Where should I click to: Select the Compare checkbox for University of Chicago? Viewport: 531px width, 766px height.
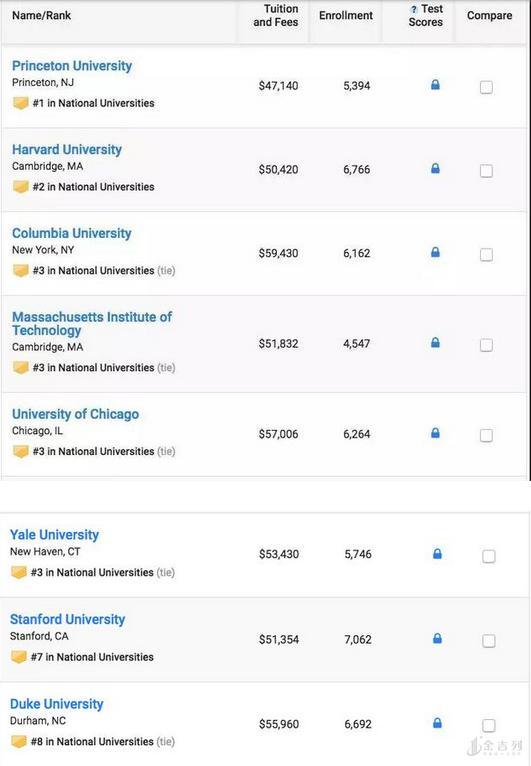[x=486, y=435]
